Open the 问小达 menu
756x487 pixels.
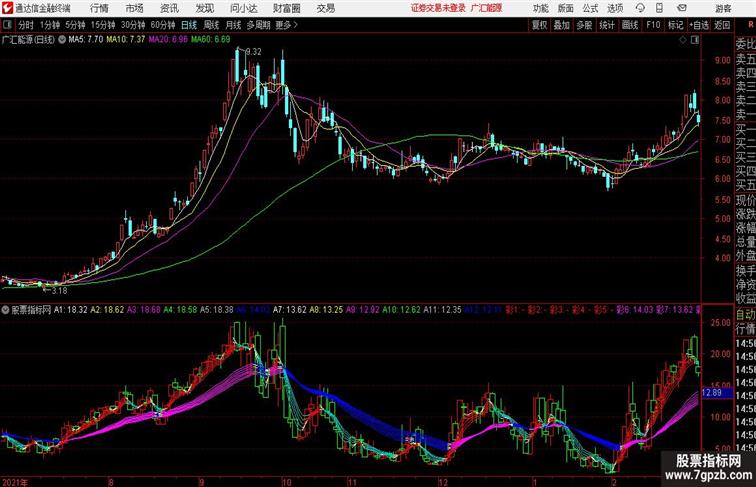243,8
